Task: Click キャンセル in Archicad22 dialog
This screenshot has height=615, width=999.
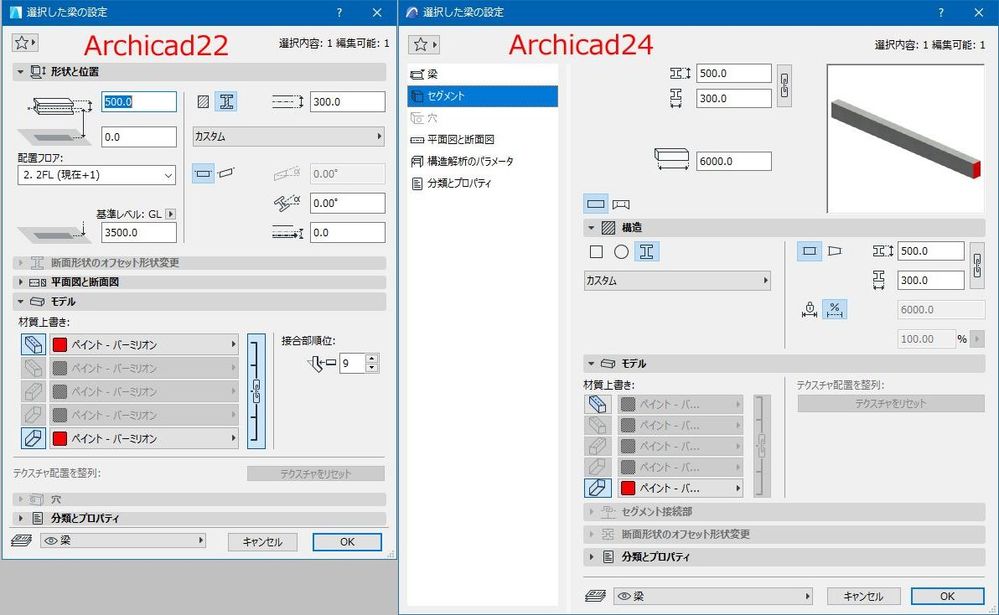Action: (262, 542)
